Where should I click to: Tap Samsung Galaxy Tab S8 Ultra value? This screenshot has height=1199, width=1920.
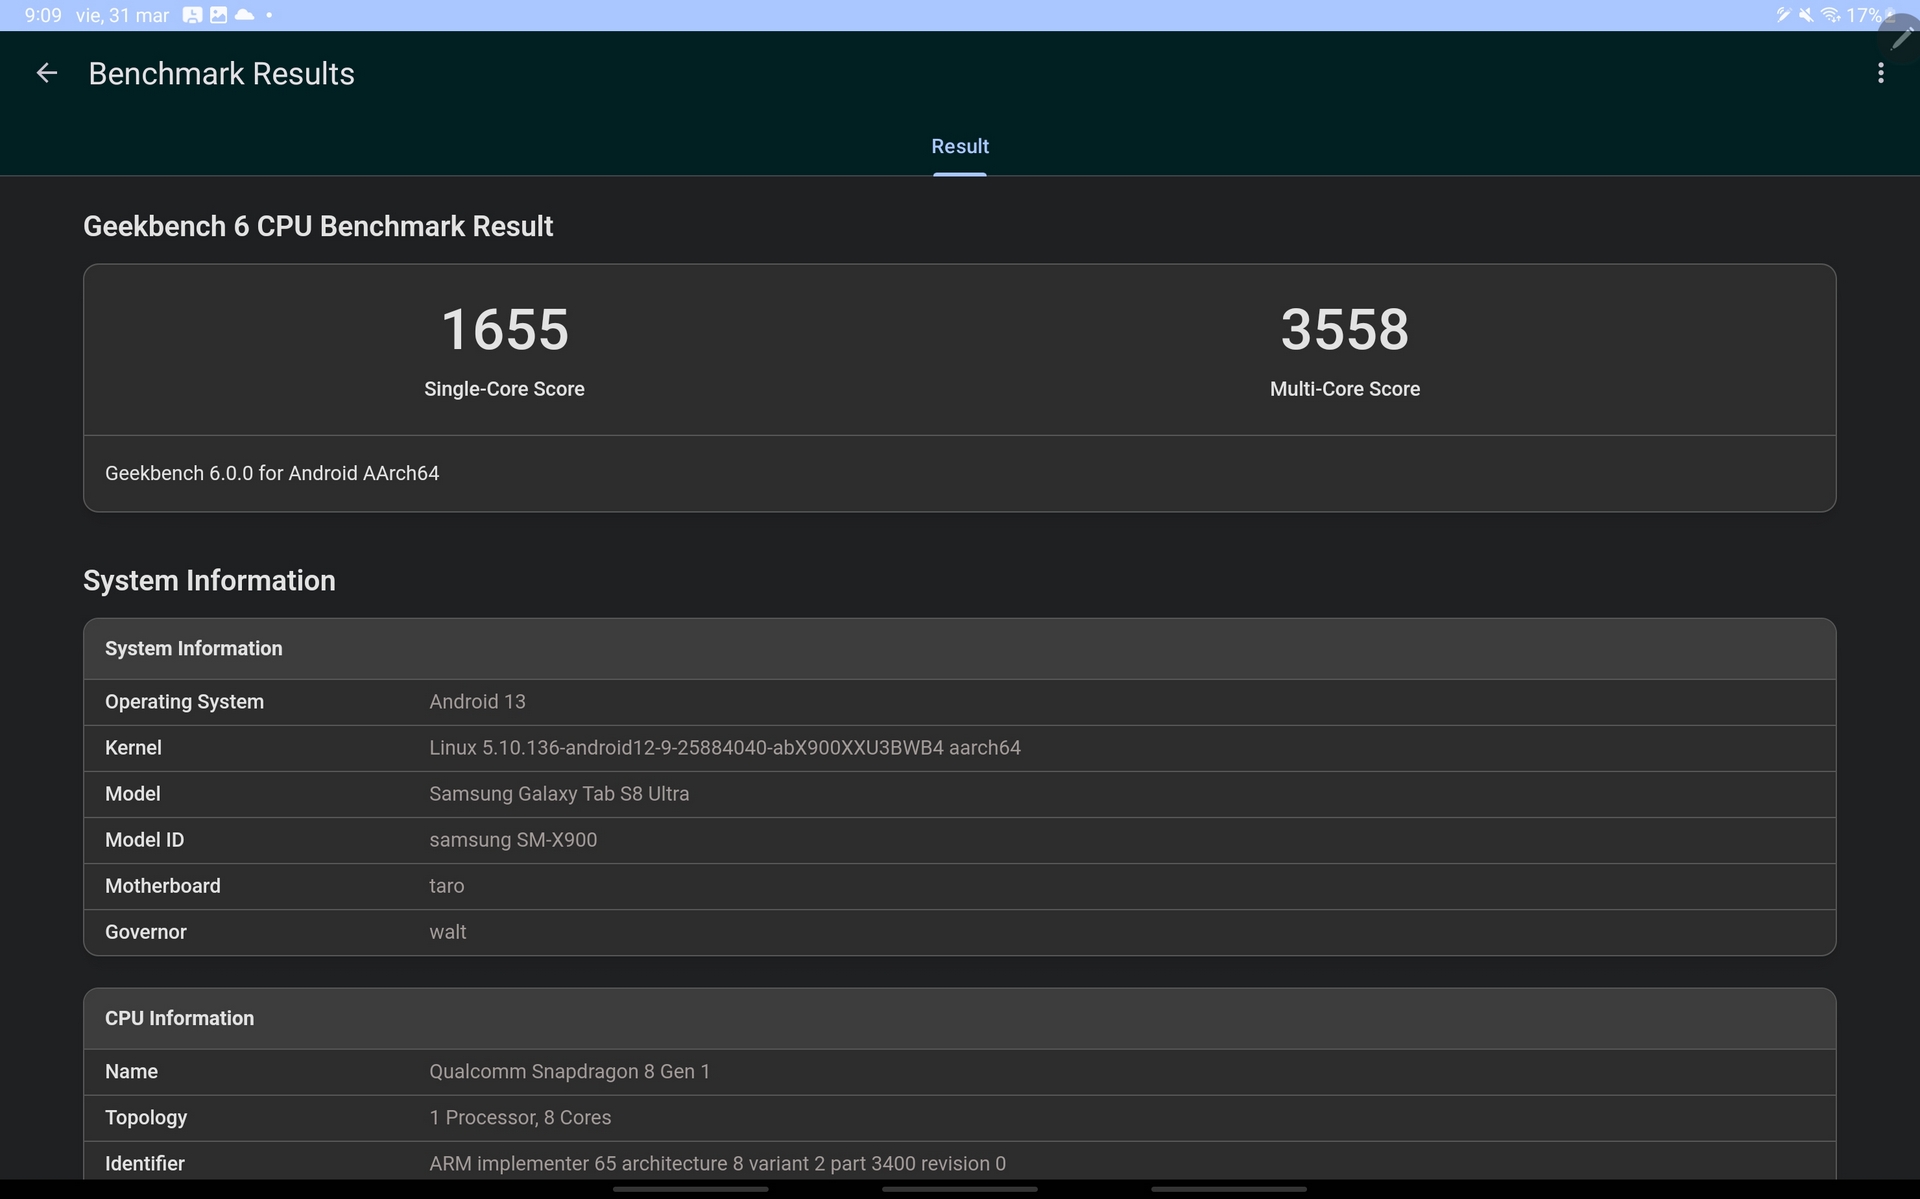click(559, 794)
